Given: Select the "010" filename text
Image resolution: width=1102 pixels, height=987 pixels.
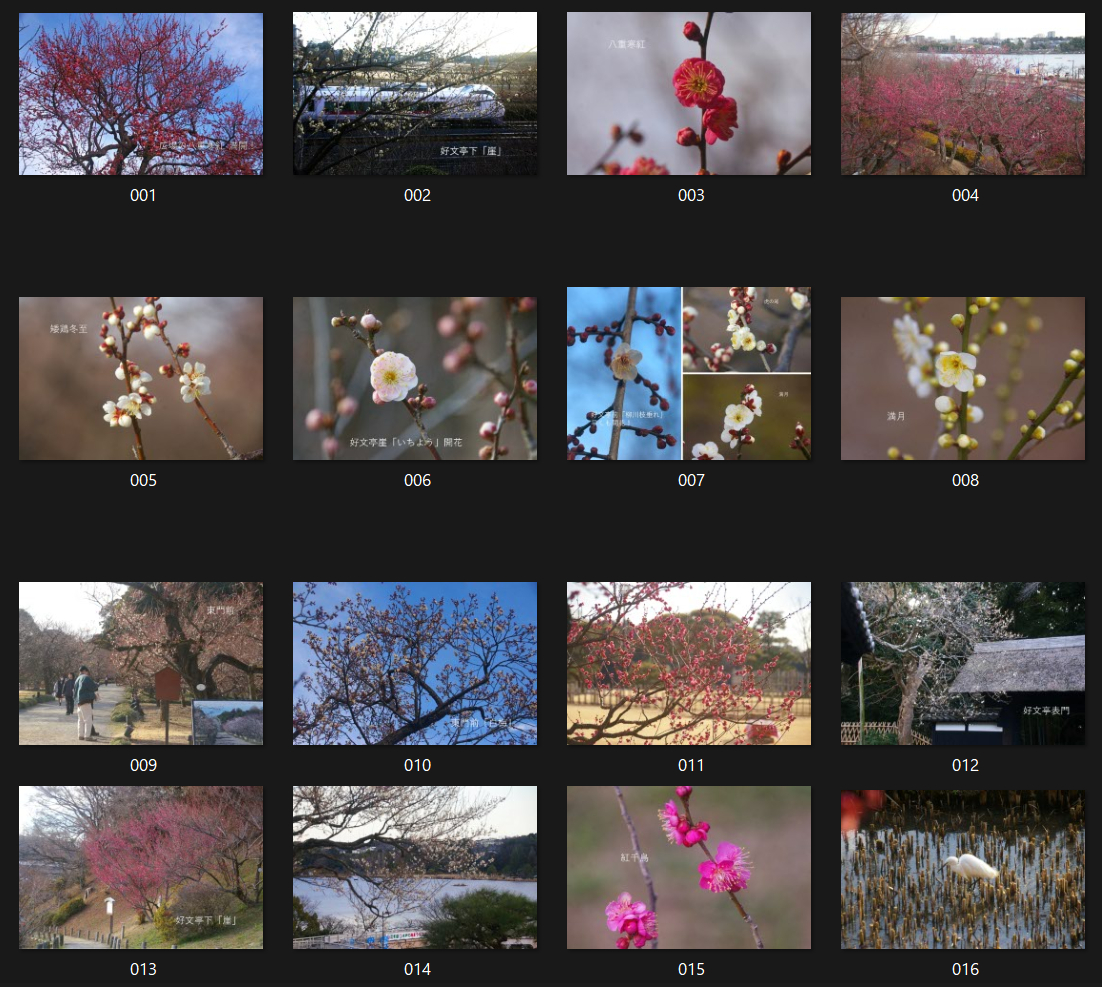Looking at the screenshot, I should click(x=417, y=766).
